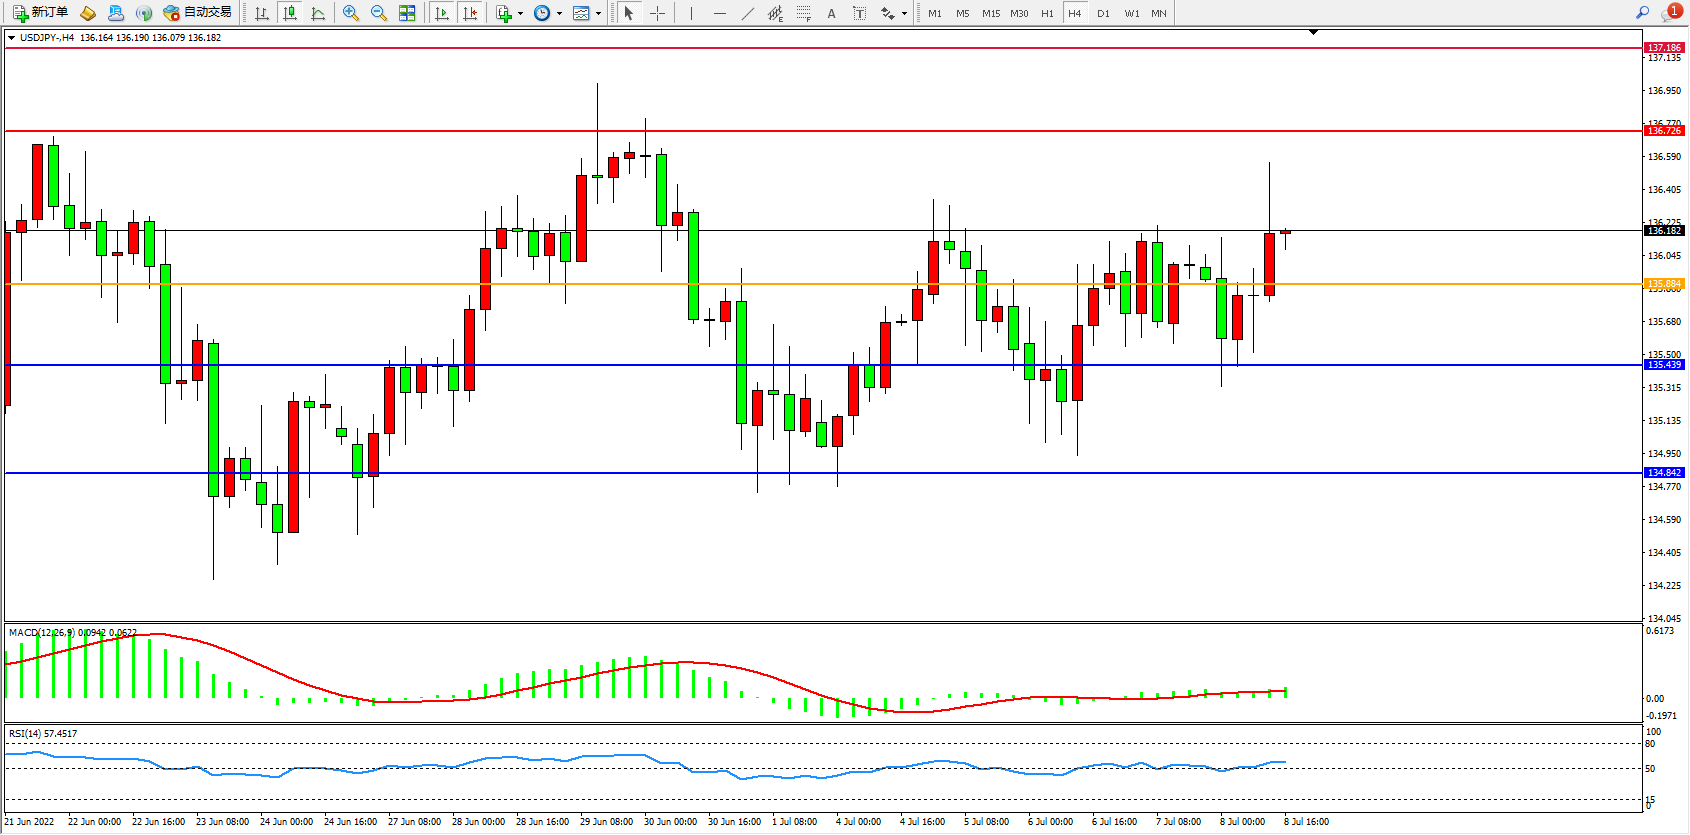This screenshot has height=835, width=1690.
Task: Zoom out of the chart
Action: click(x=379, y=13)
